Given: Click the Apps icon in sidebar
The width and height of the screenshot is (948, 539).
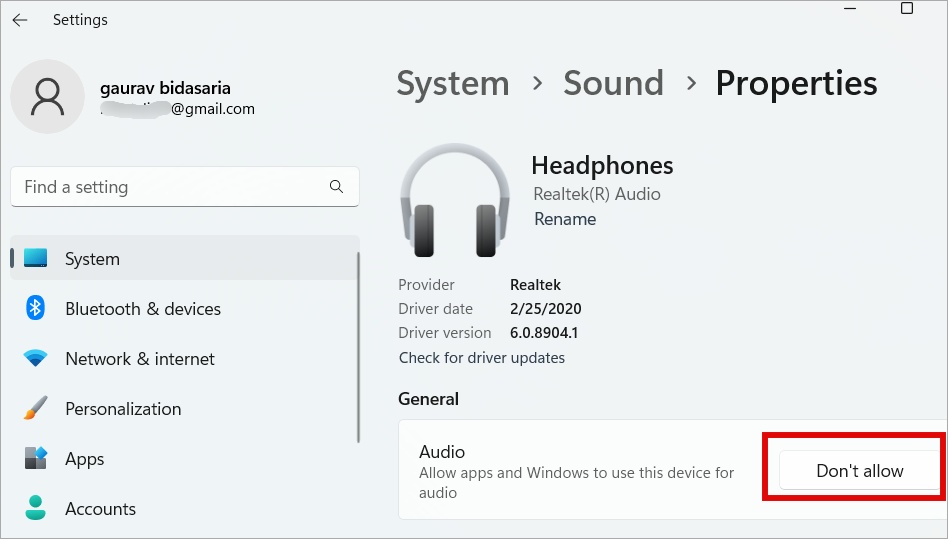Looking at the screenshot, I should pos(36,459).
